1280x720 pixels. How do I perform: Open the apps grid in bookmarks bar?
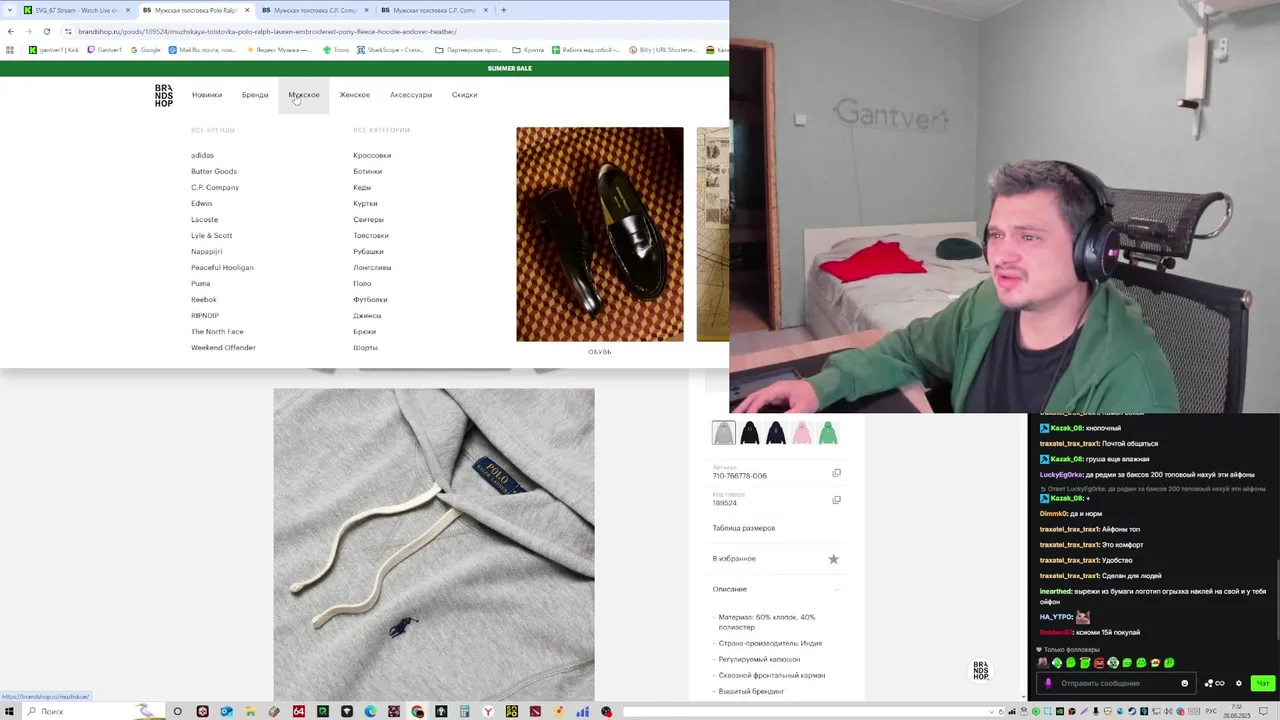coord(10,50)
